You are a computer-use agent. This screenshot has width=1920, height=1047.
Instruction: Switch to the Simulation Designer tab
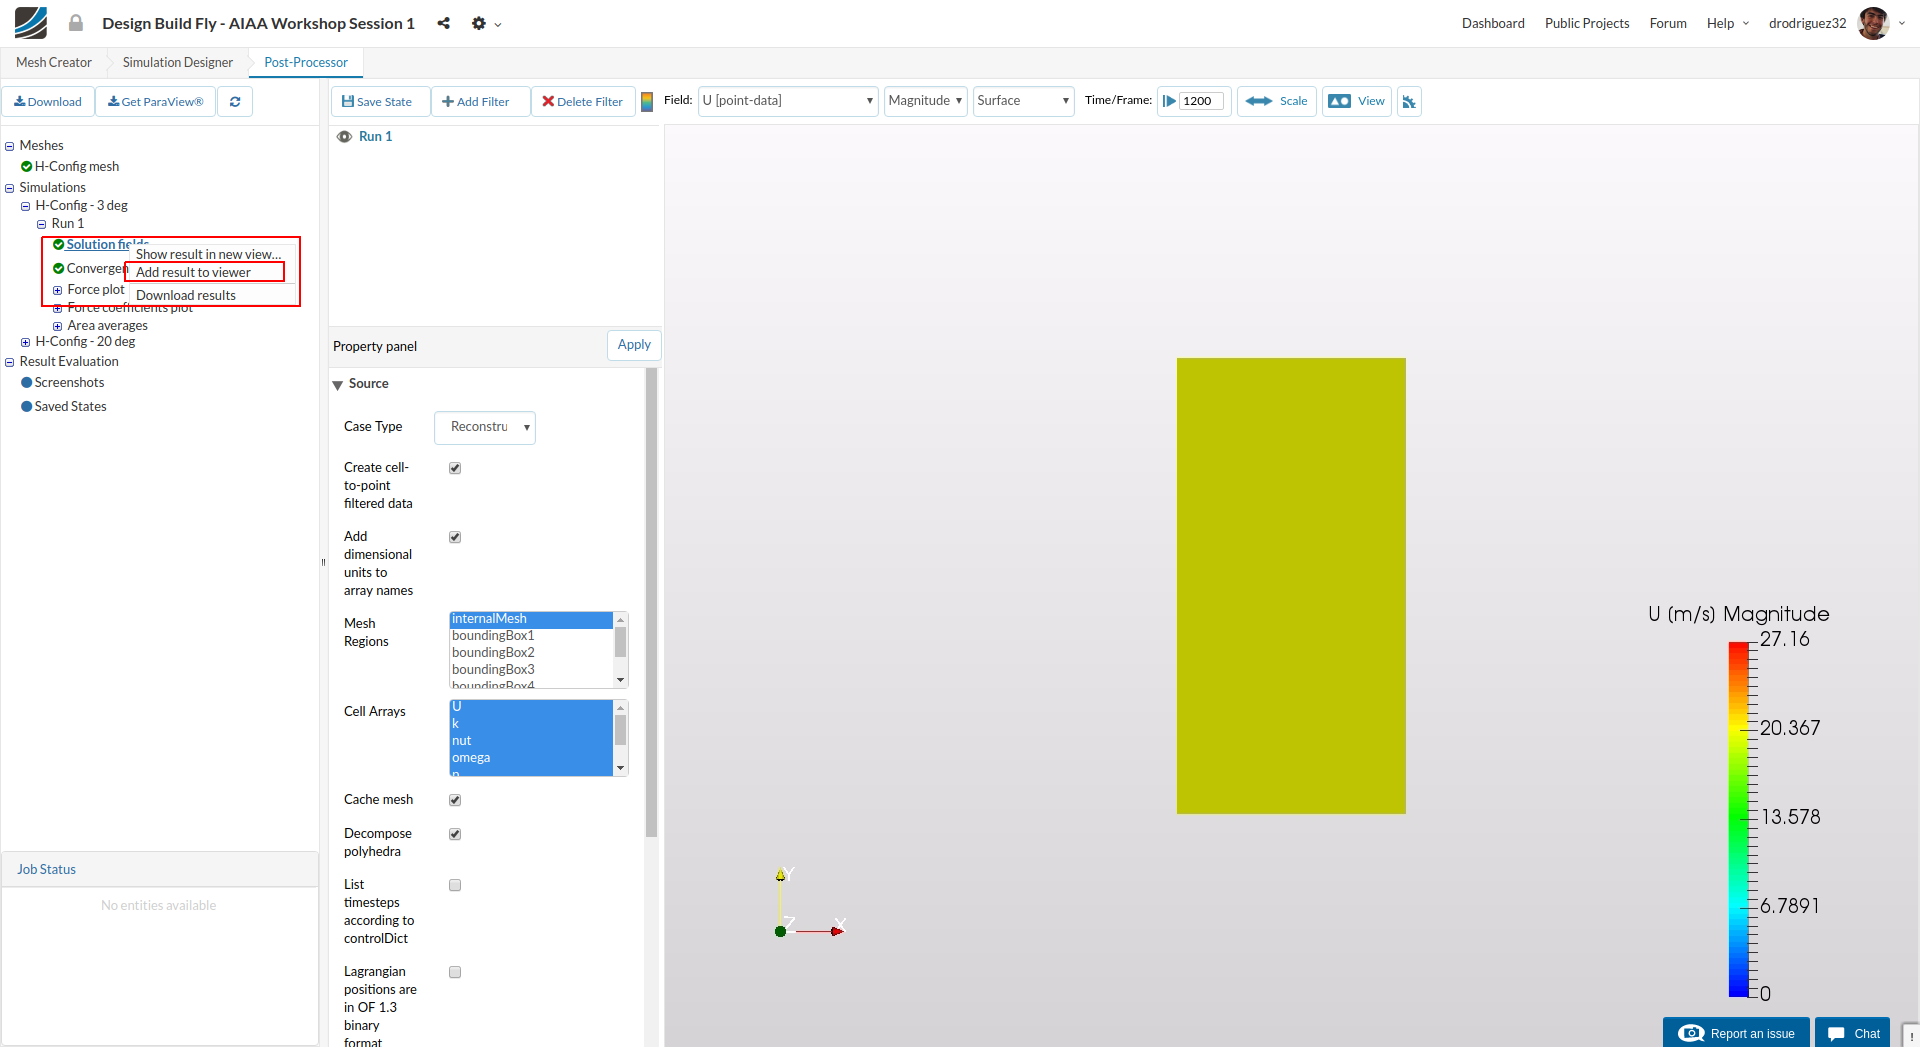[178, 62]
